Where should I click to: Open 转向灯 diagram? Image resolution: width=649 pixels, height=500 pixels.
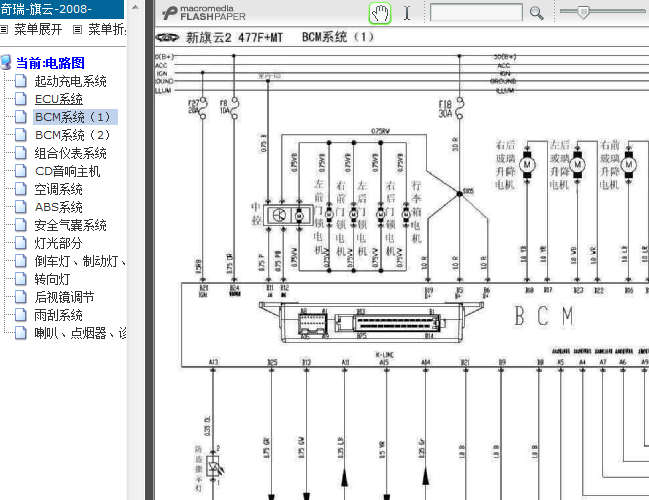click(x=52, y=279)
